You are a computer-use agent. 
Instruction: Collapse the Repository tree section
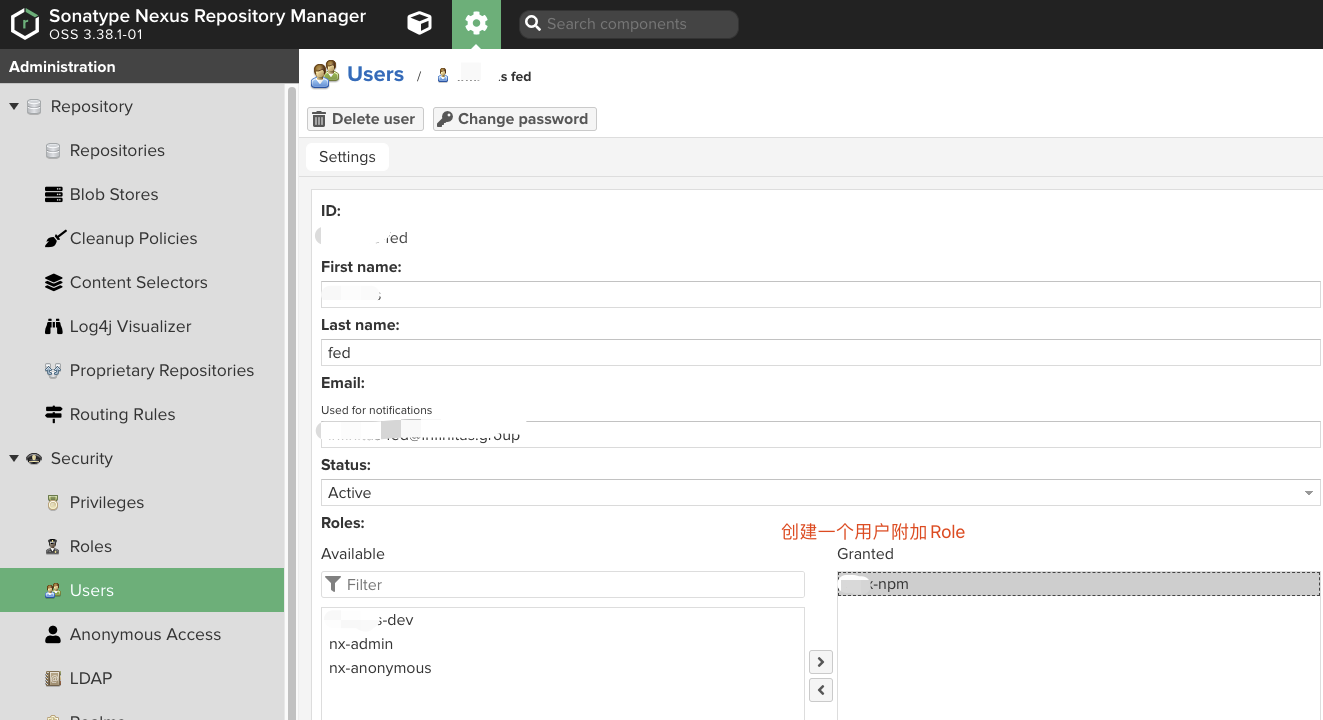(14, 106)
